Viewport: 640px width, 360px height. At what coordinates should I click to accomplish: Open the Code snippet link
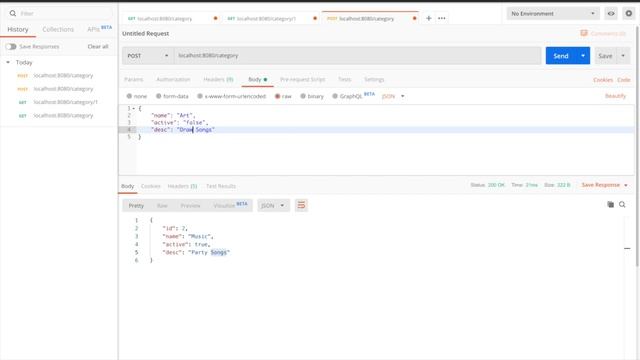click(x=624, y=80)
